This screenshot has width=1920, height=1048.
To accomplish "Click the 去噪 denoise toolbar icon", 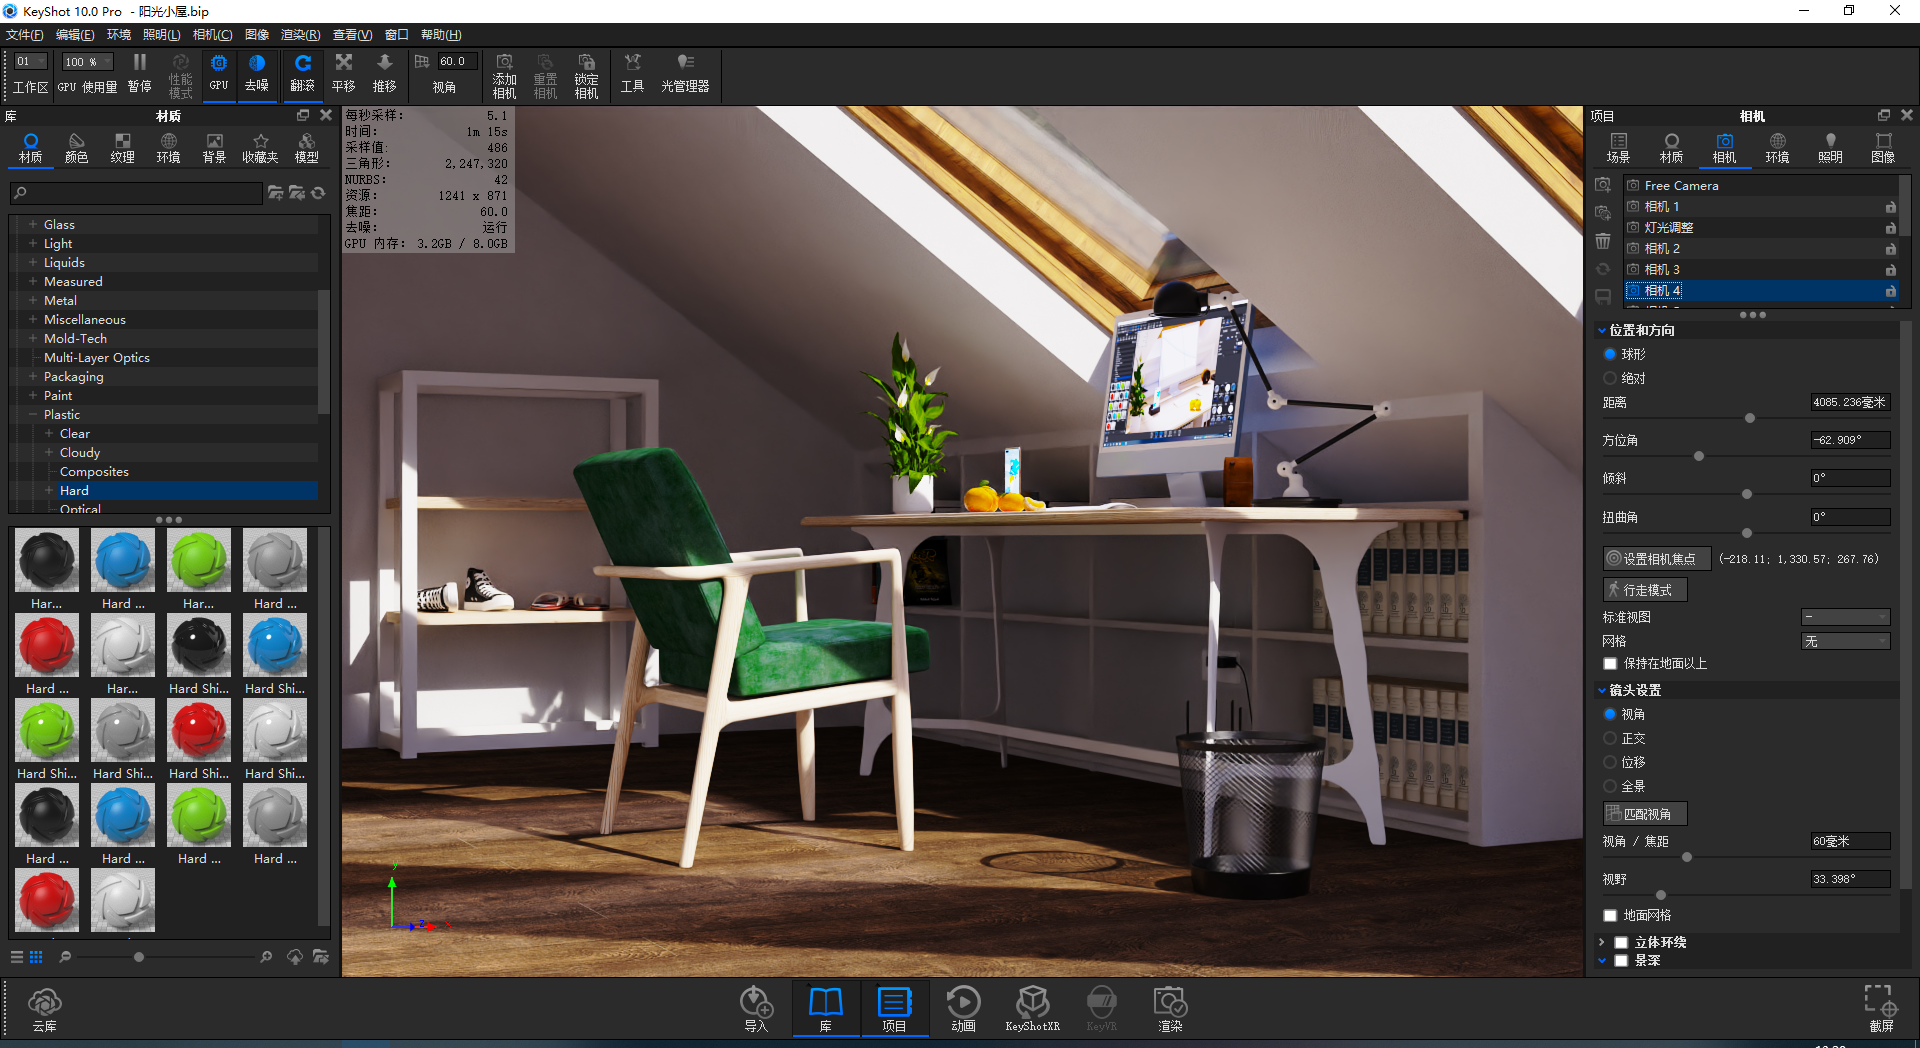I will [x=257, y=73].
